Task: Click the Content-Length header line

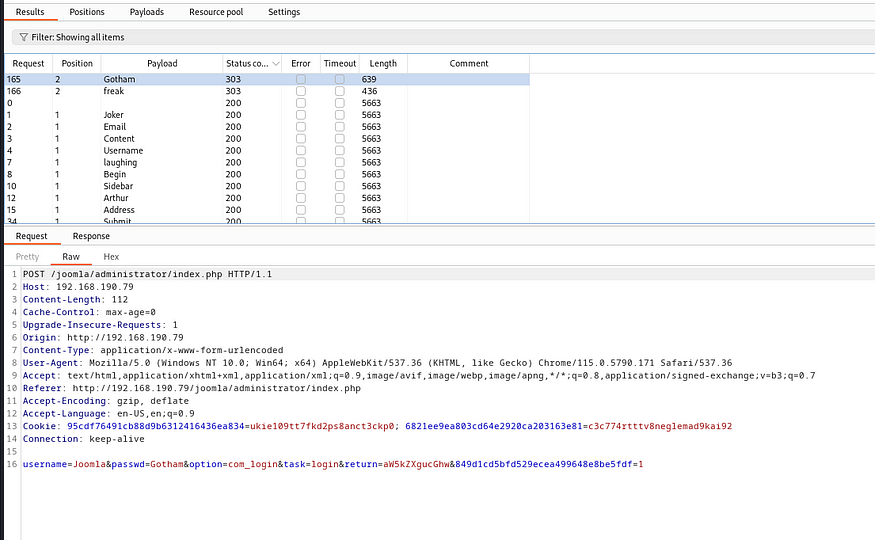Action: (x=75, y=300)
